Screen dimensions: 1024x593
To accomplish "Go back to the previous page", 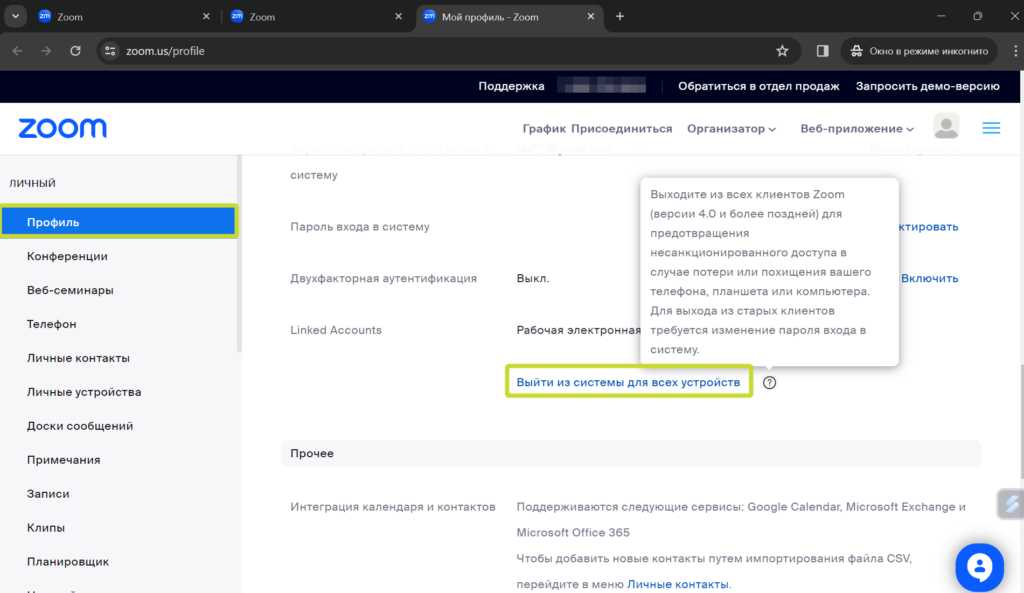I will [x=18, y=51].
